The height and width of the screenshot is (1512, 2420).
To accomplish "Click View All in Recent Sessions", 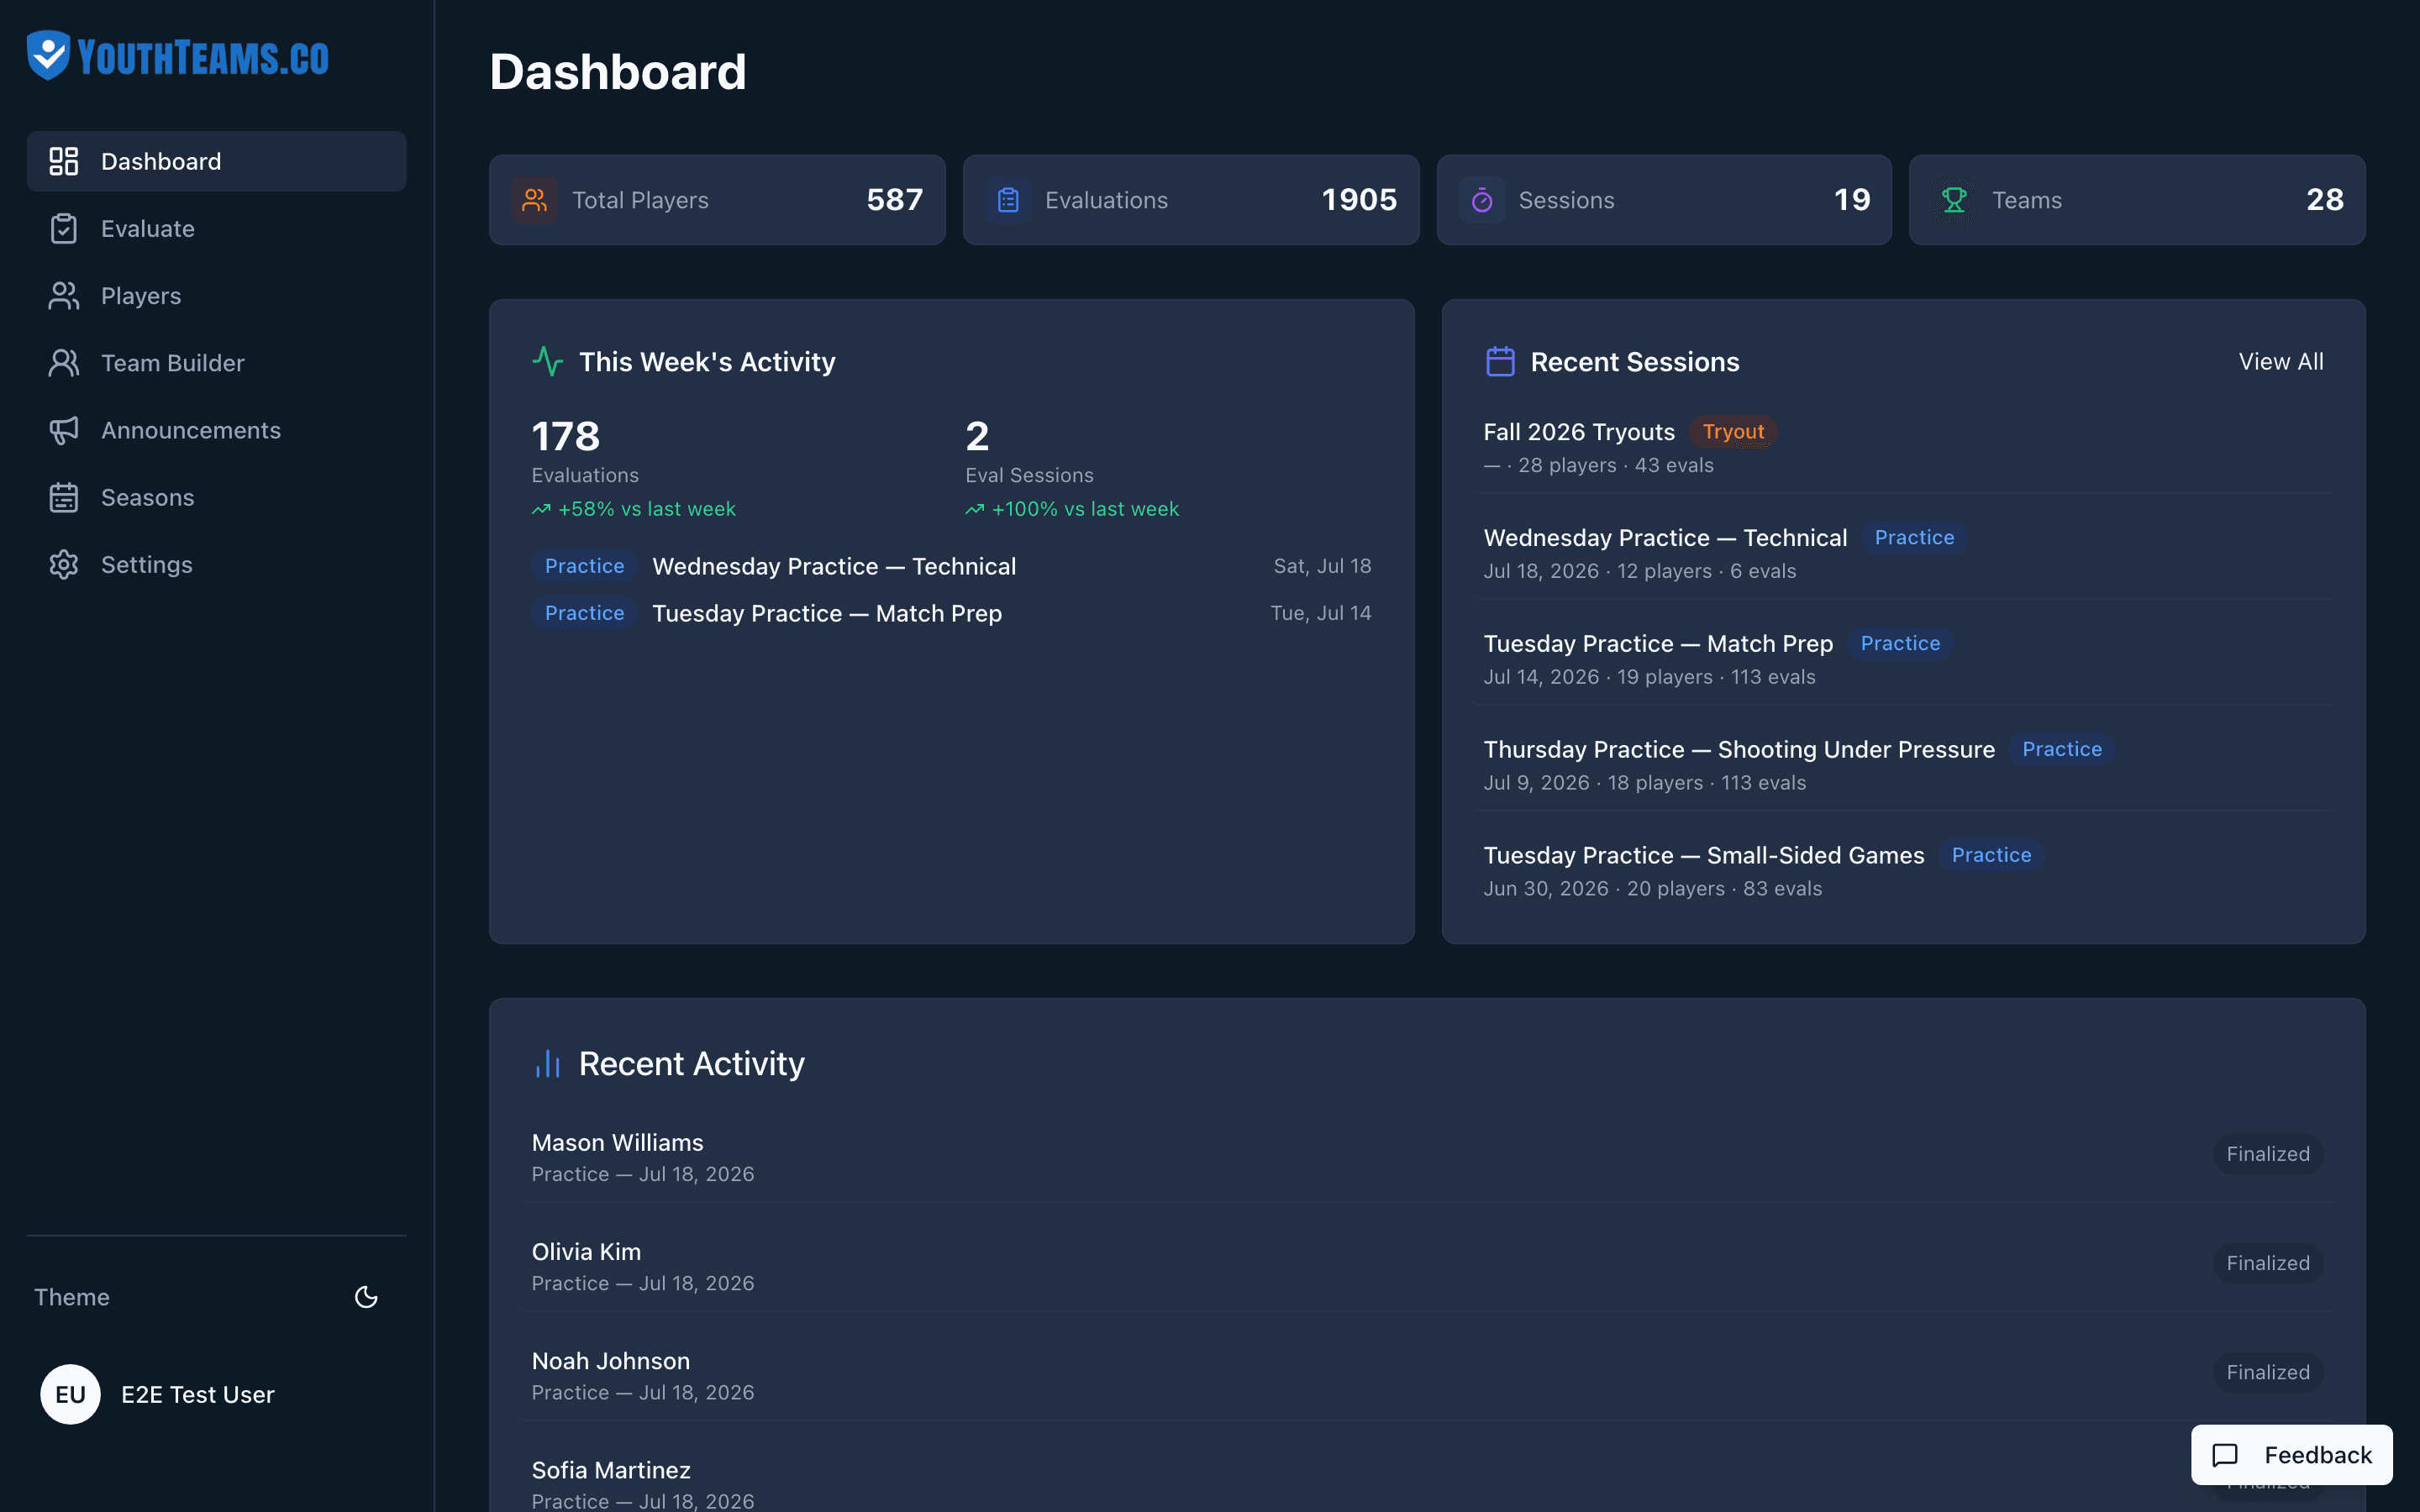I will (2281, 361).
